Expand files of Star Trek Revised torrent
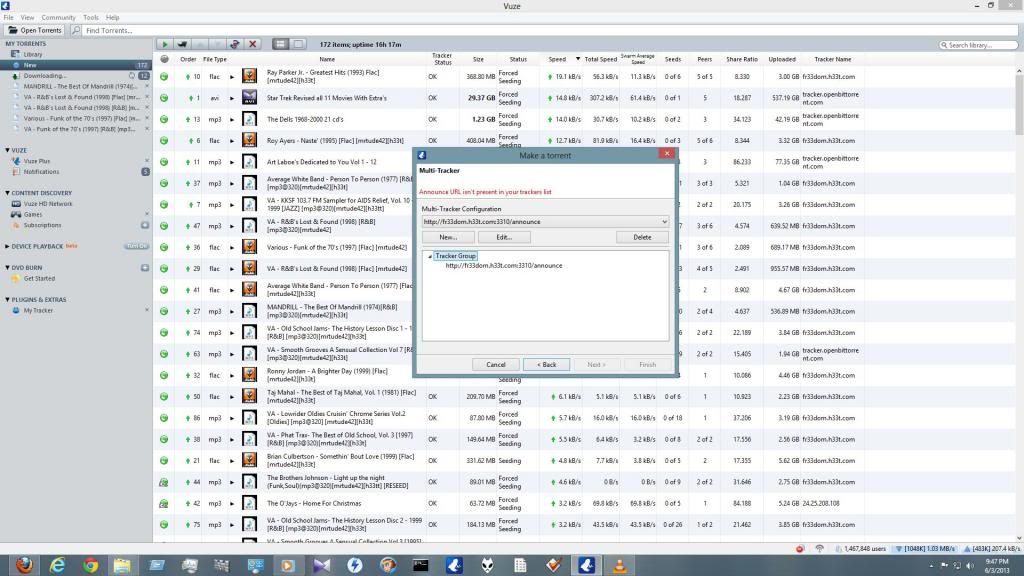Screen dimensions: 1024x576 point(232,98)
